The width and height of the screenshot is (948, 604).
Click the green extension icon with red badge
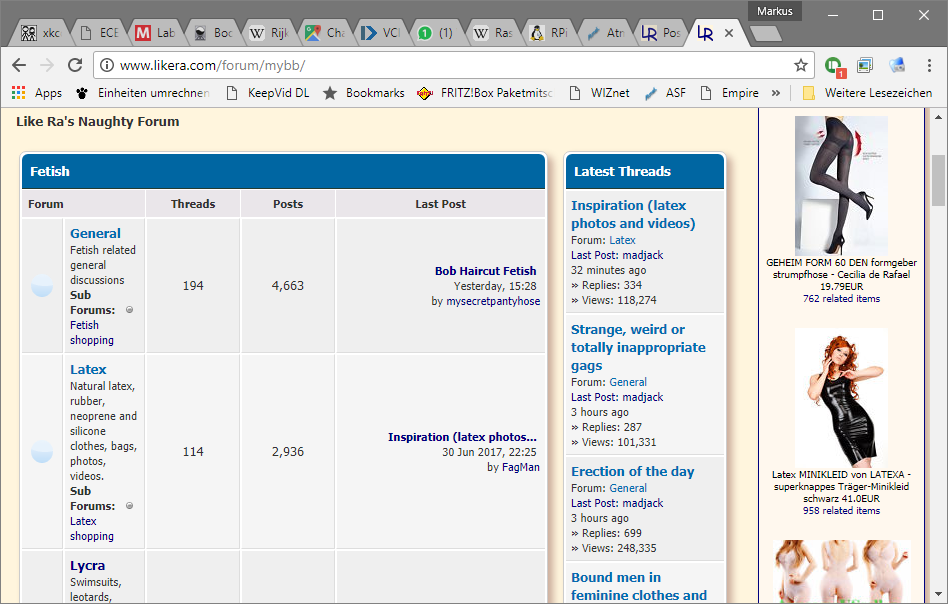833,66
